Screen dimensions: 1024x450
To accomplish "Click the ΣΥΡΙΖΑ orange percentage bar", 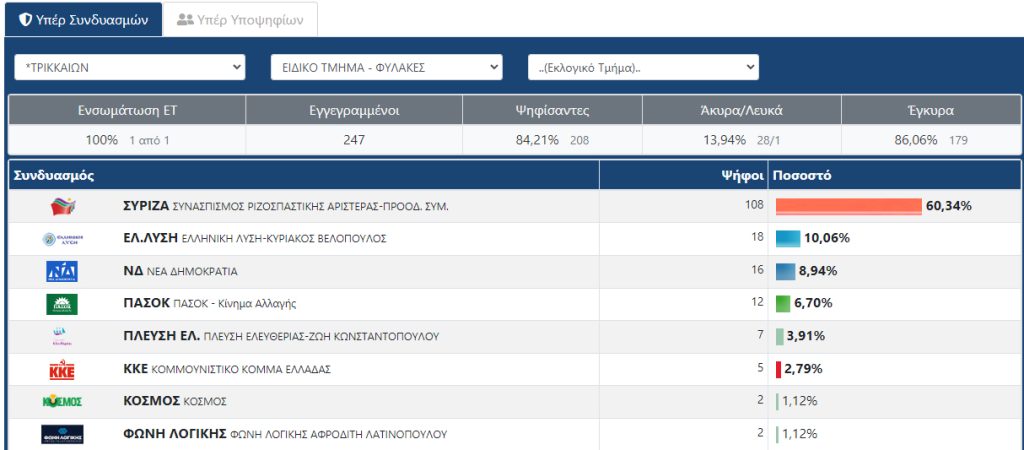I will (x=848, y=206).
